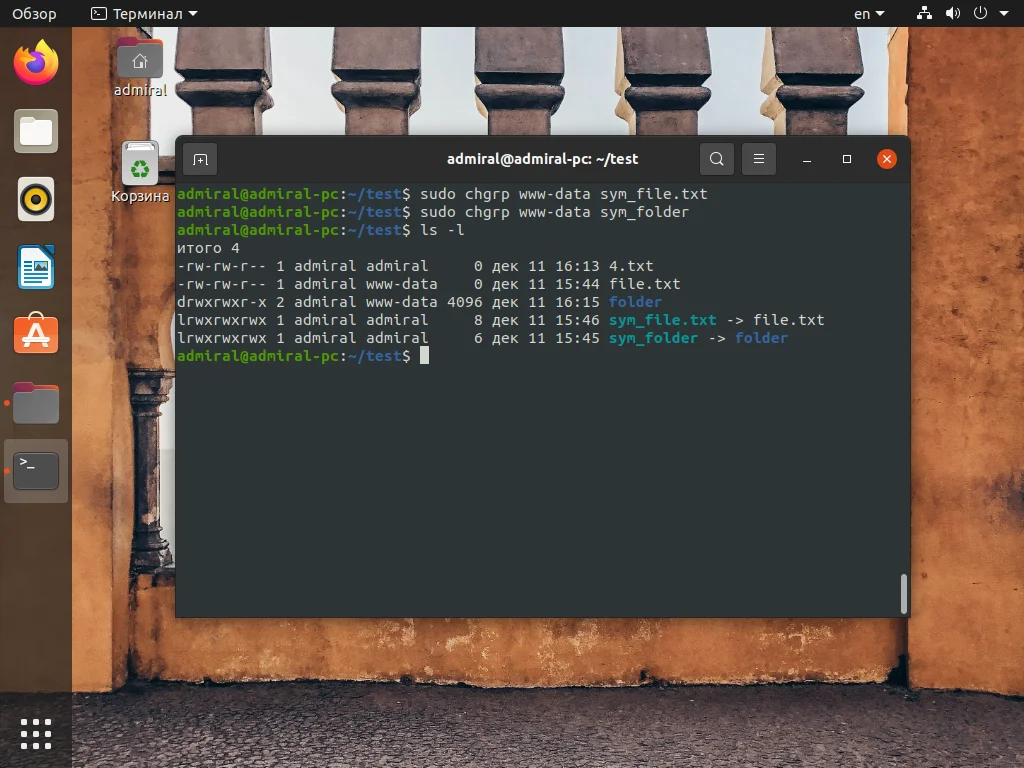The height and width of the screenshot is (768, 1024).
Task: Open Ubuntu Software from the dock
Action: pyautogui.click(x=36, y=335)
